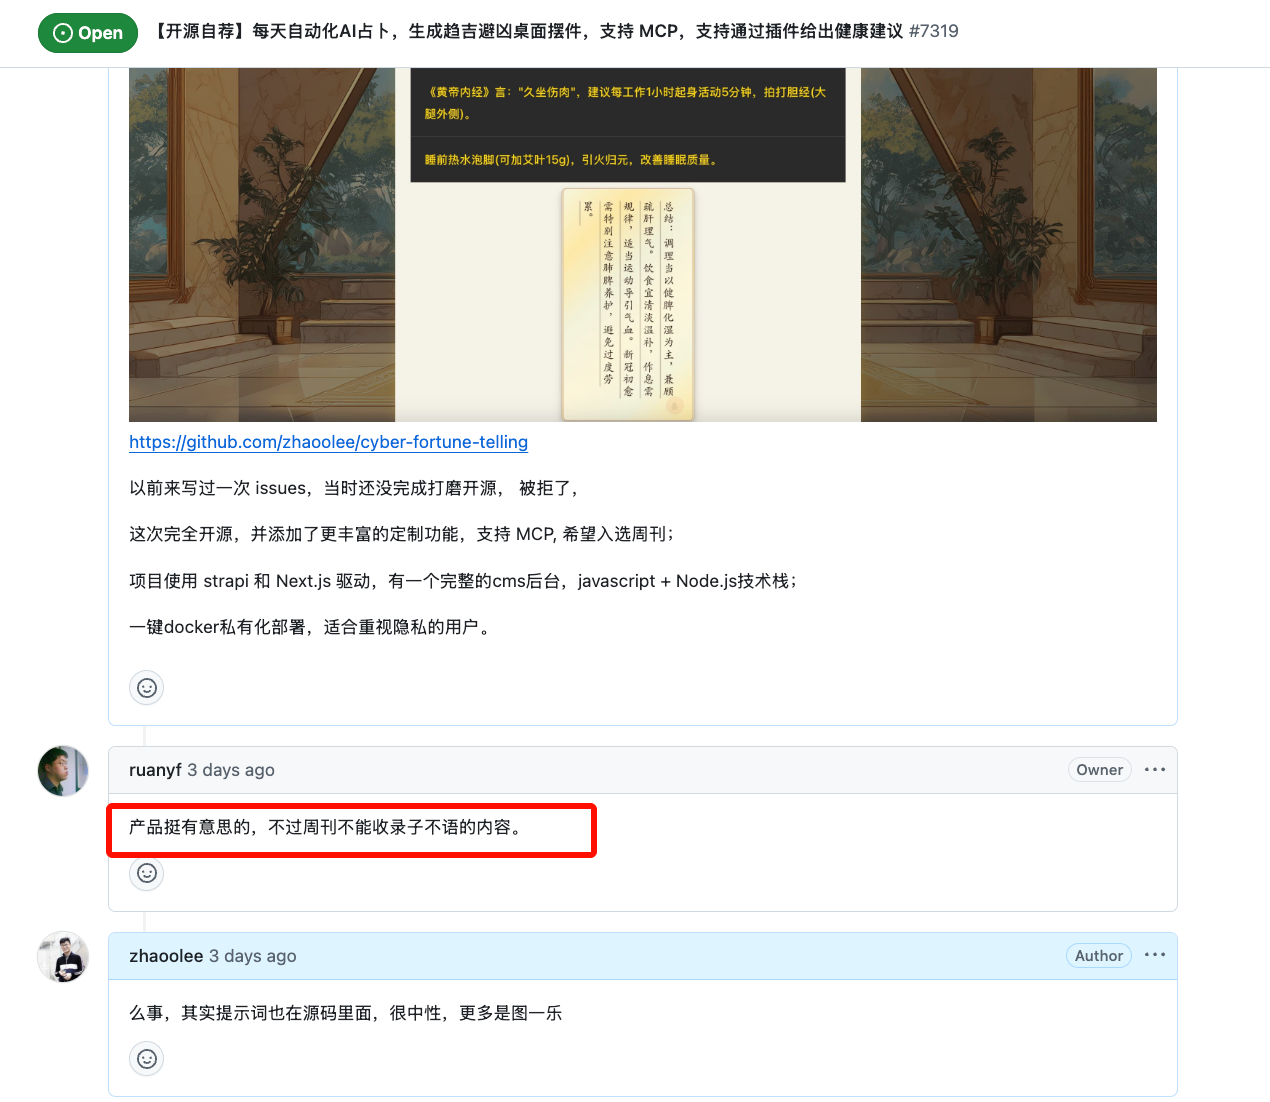Open the three-dot menu on zhaoolee's comment

(x=1155, y=955)
